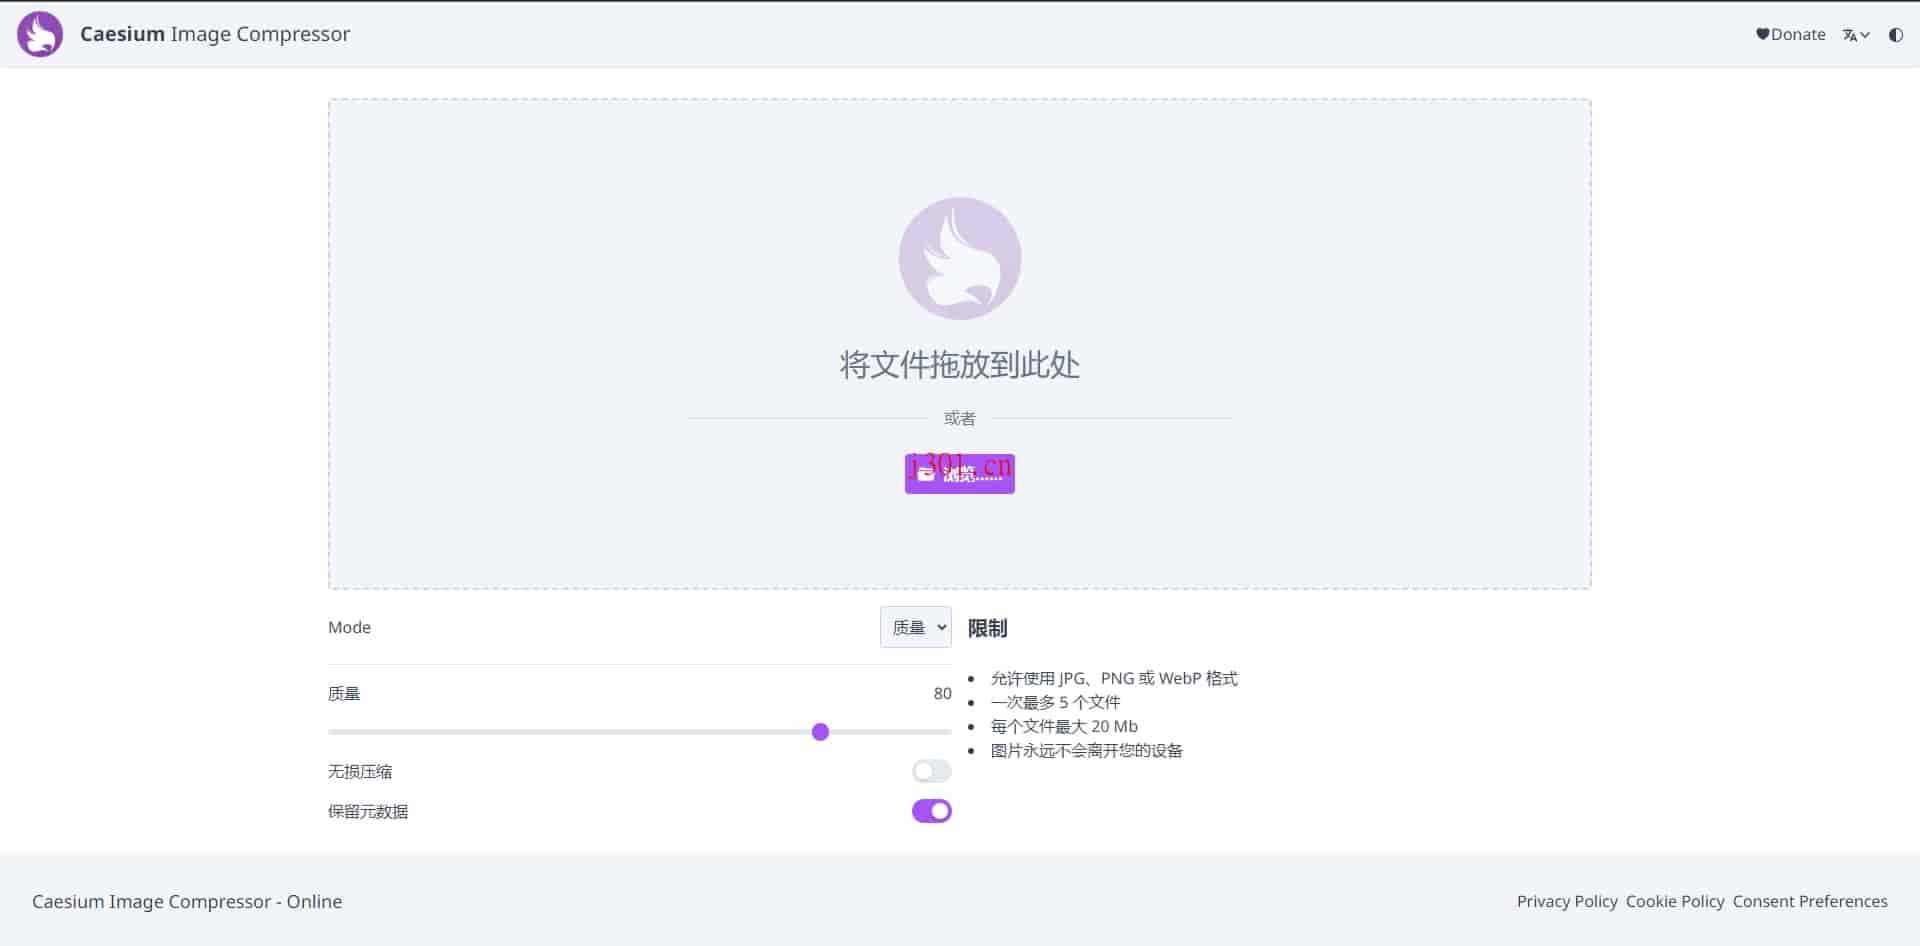Enable the 无损压缩 lossless compression switch
1920x946 pixels.
pos(930,770)
